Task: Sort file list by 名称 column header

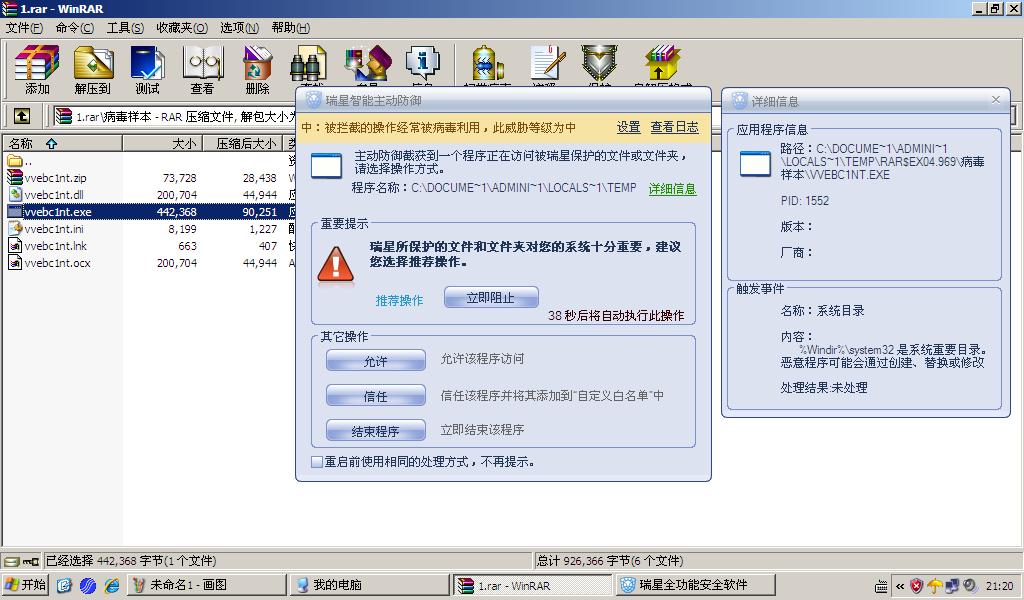Action: click(x=63, y=144)
